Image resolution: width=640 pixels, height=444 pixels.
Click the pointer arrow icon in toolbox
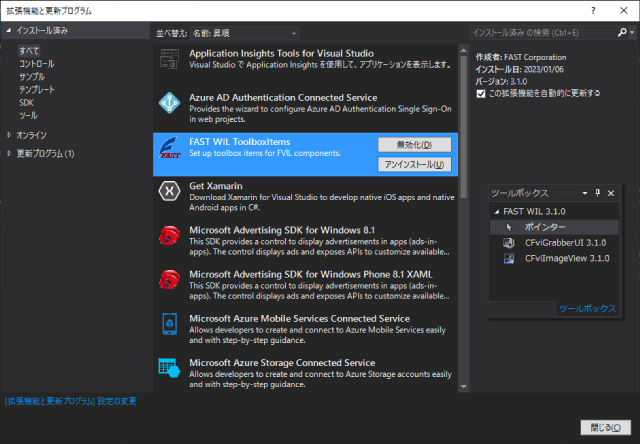pyautogui.click(x=509, y=227)
